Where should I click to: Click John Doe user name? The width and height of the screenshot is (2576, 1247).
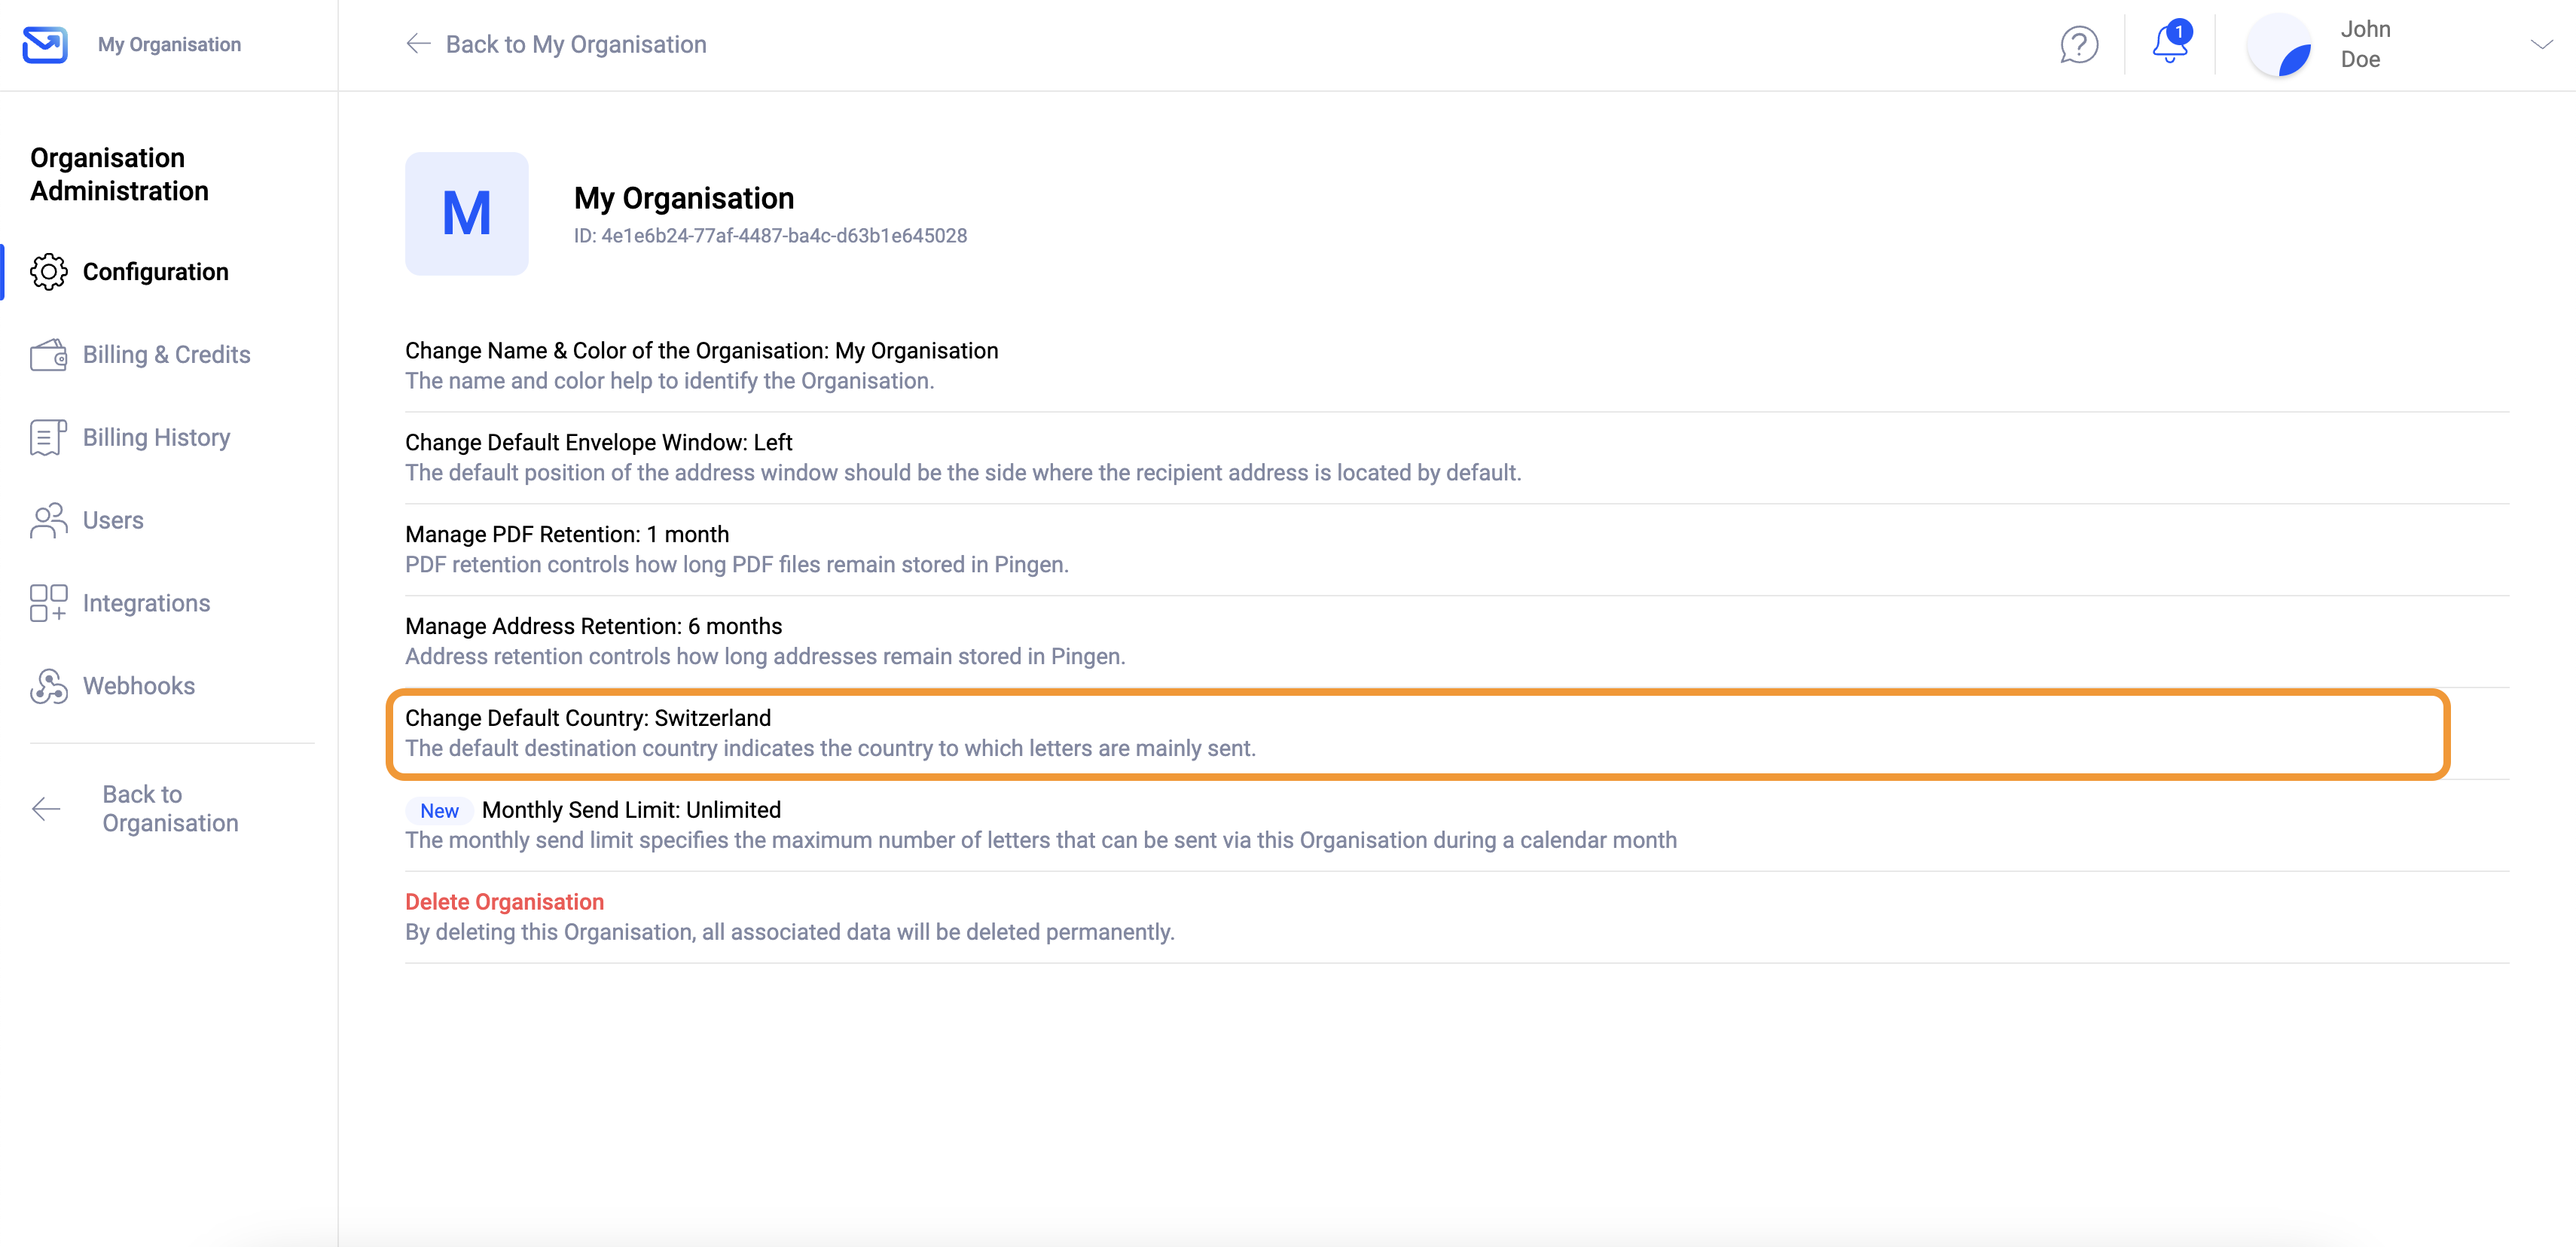(x=2366, y=44)
